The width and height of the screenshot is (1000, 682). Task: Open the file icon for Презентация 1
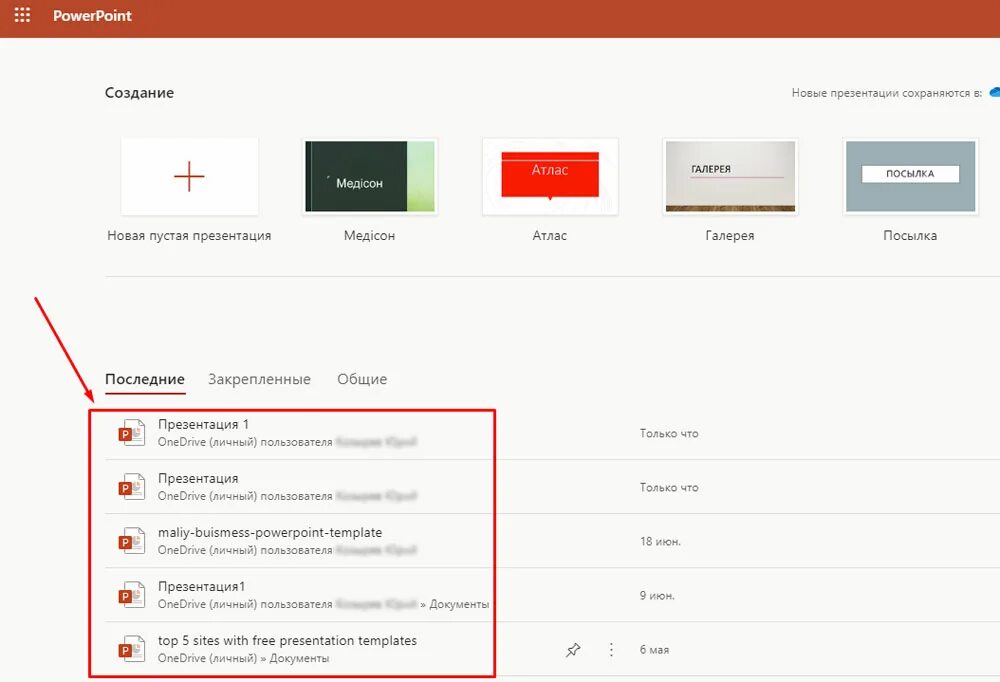(x=132, y=433)
